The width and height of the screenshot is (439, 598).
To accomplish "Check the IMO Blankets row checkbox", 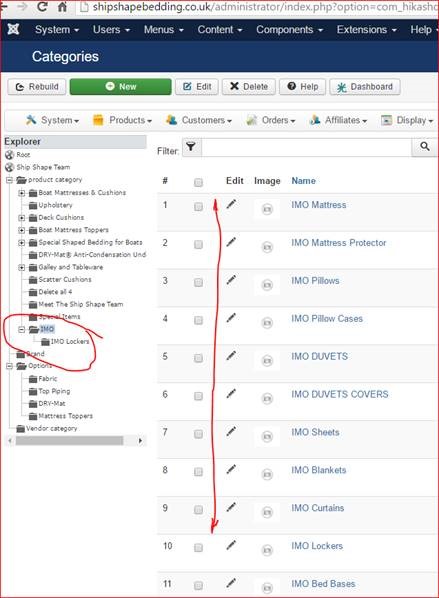I will tap(198, 472).
